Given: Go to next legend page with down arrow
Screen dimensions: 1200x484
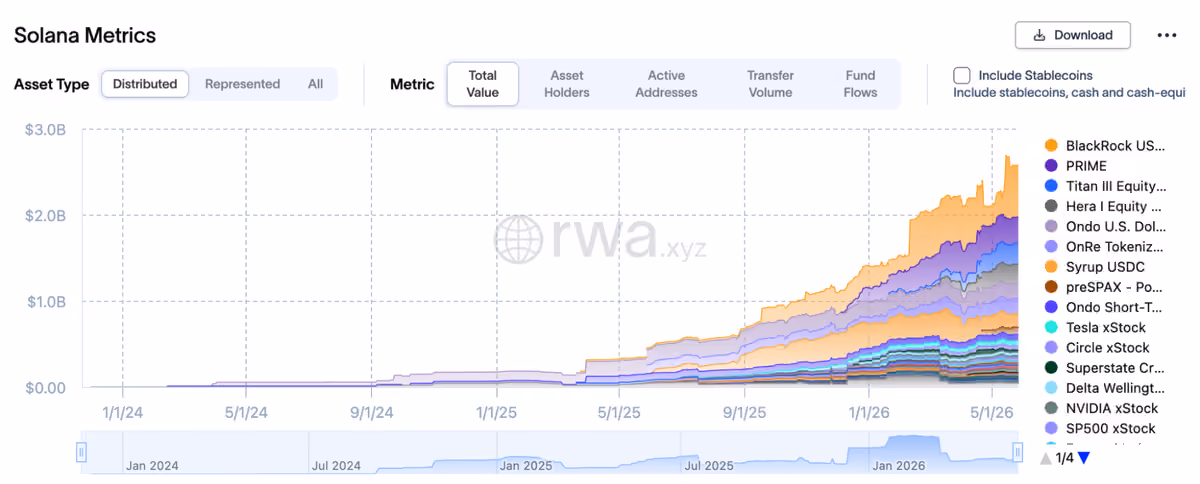Looking at the screenshot, I should [x=1083, y=458].
